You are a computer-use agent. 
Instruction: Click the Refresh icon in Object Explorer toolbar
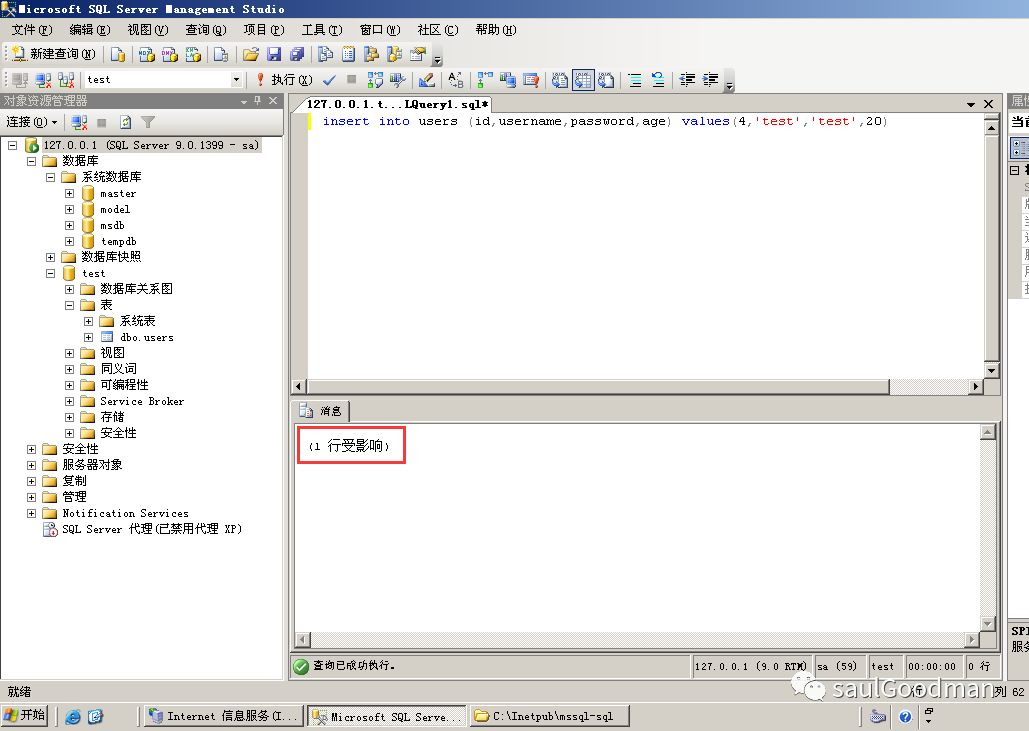[125, 122]
